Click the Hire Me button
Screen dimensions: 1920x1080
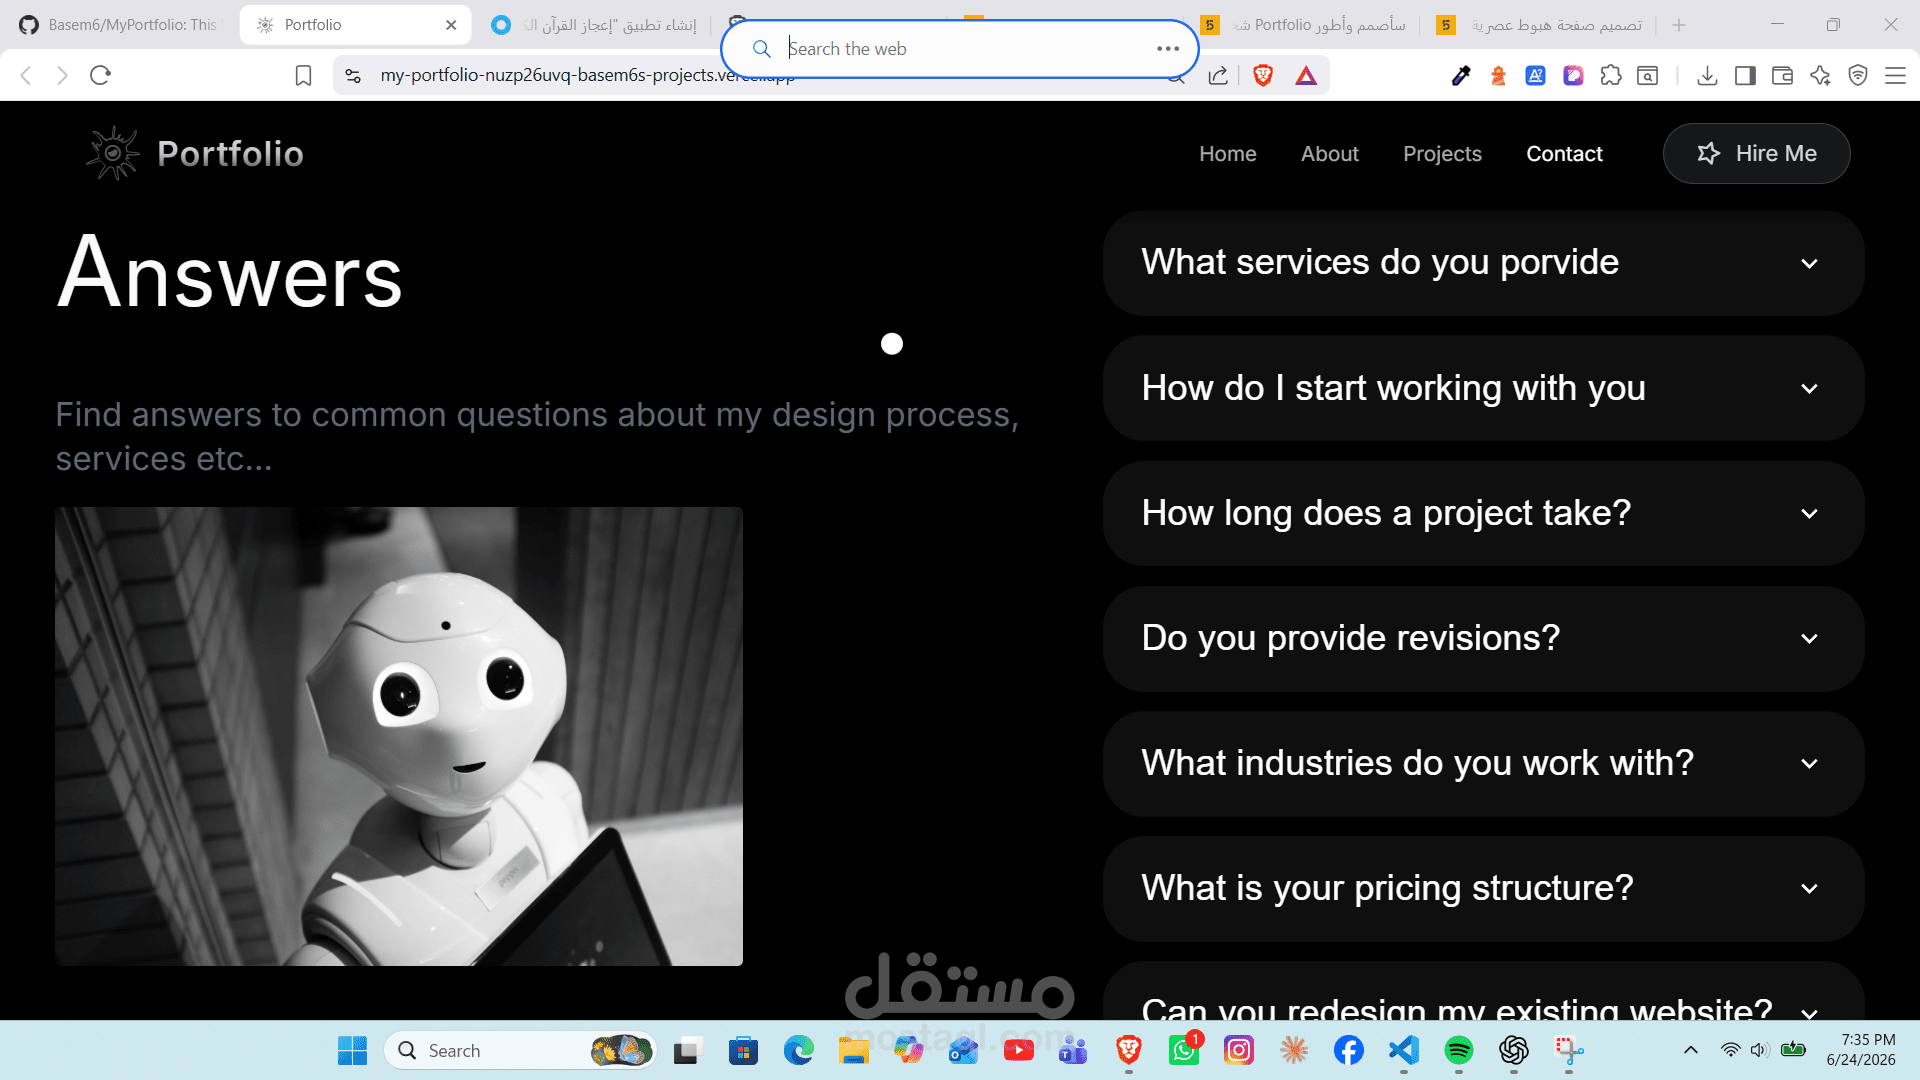tap(1756, 153)
